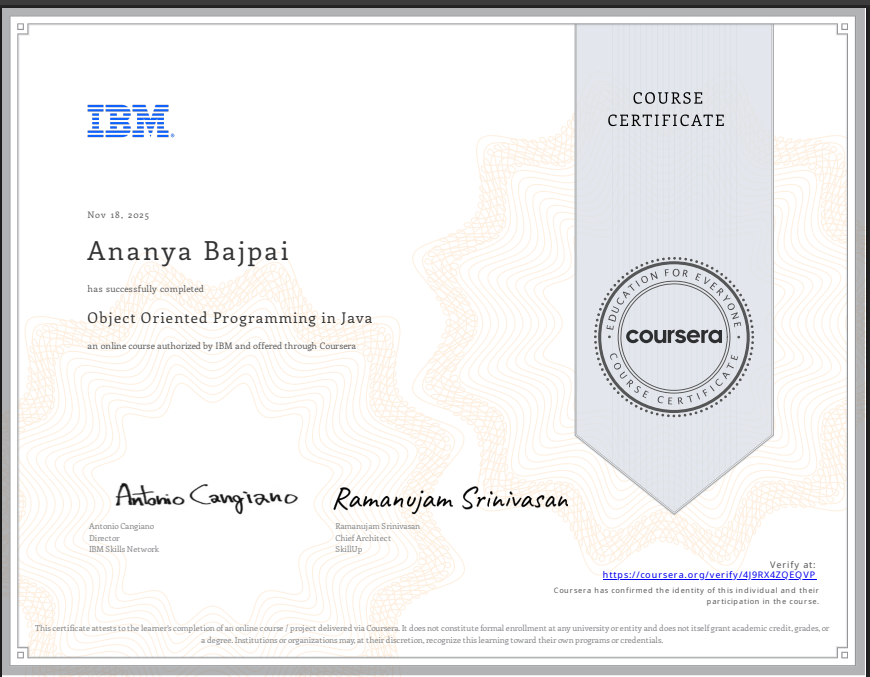Click the 'has successfully completed' text

(145, 289)
